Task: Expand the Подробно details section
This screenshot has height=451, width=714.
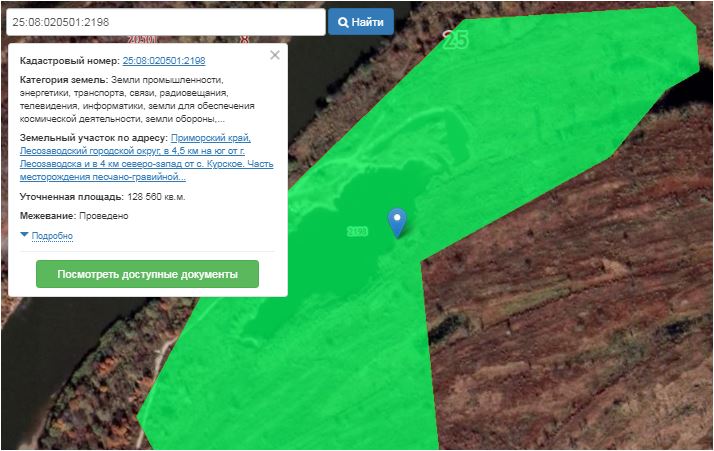Action: tap(52, 236)
